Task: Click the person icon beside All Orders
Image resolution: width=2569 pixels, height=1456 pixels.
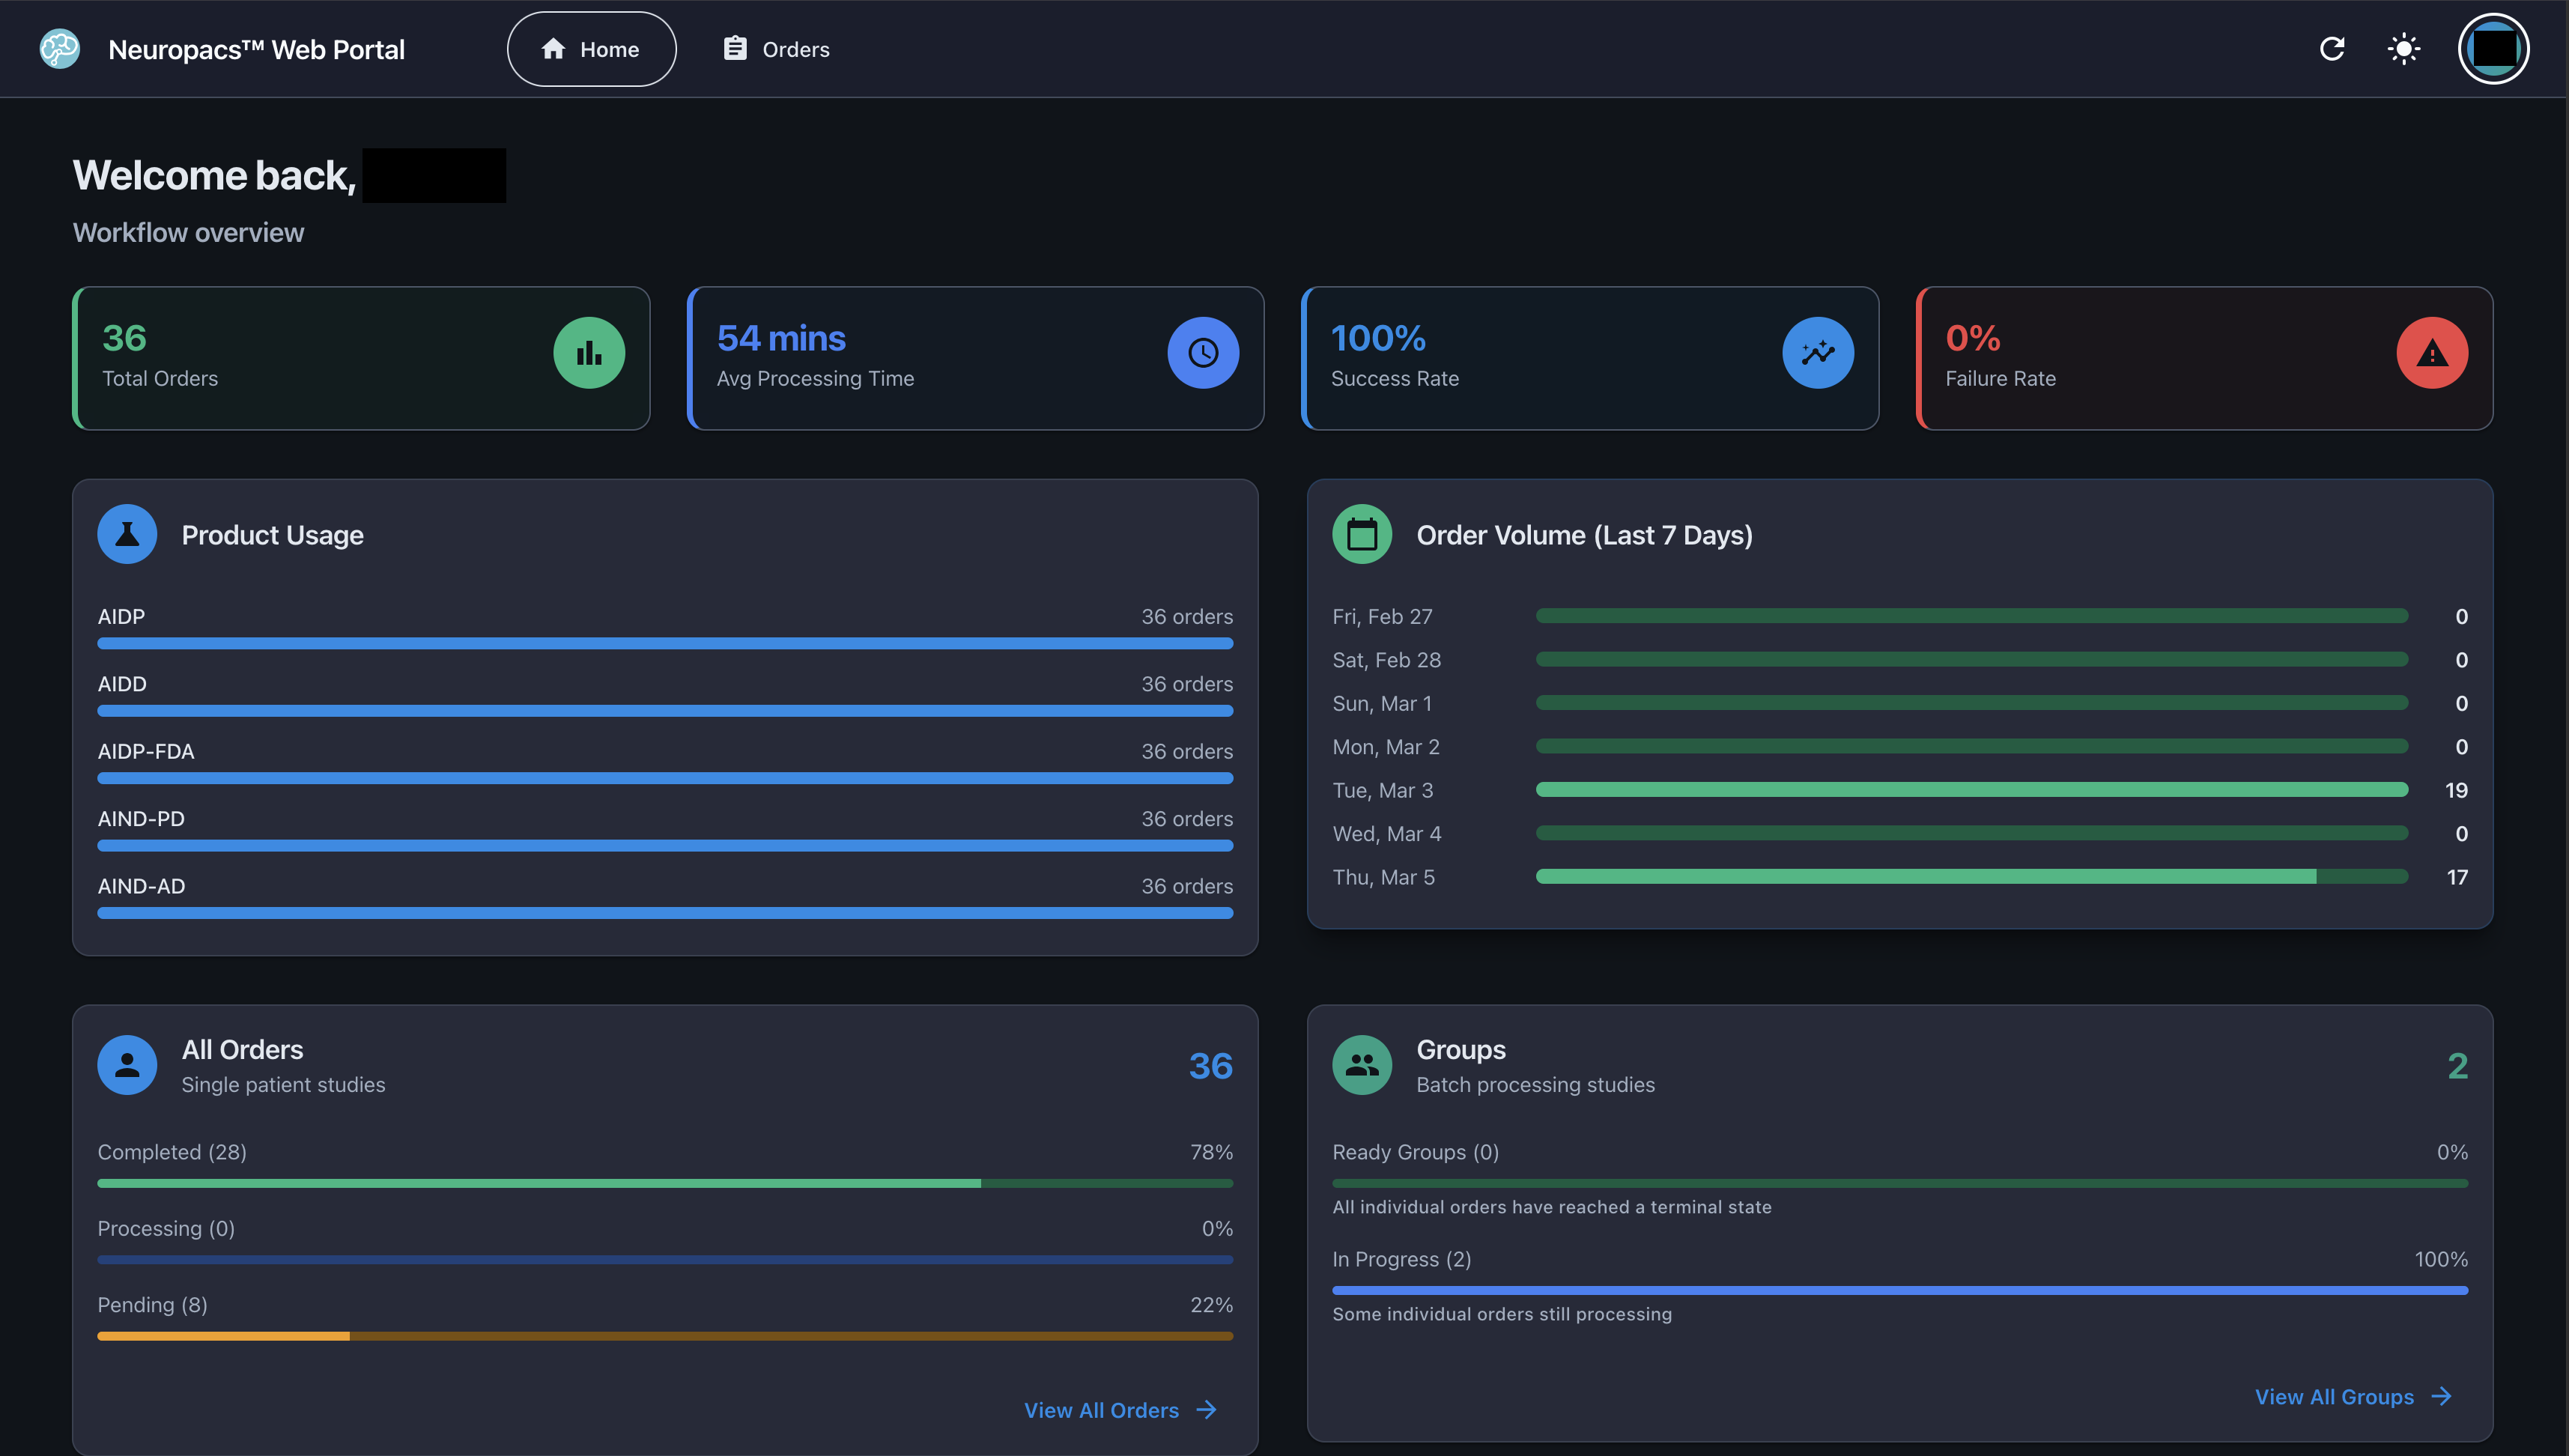Action: [127, 1065]
